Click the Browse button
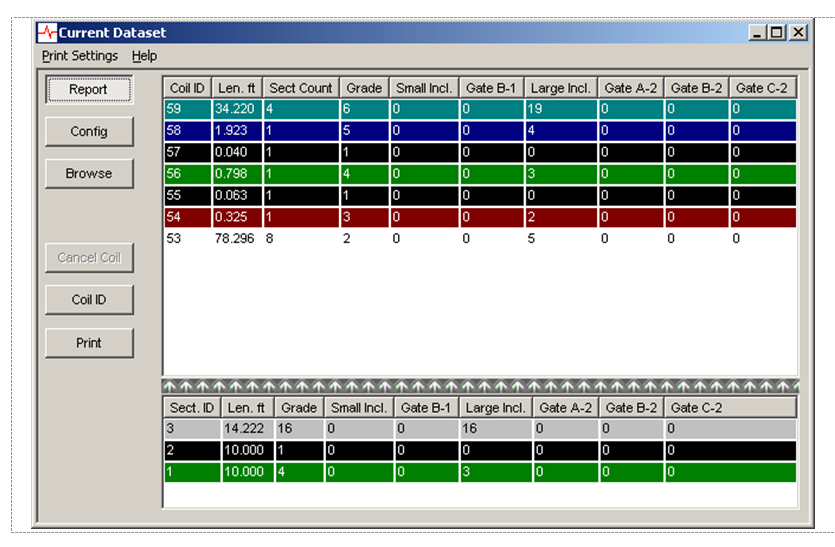The width and height of the screenshot is (835, 547). pos(89,173)
